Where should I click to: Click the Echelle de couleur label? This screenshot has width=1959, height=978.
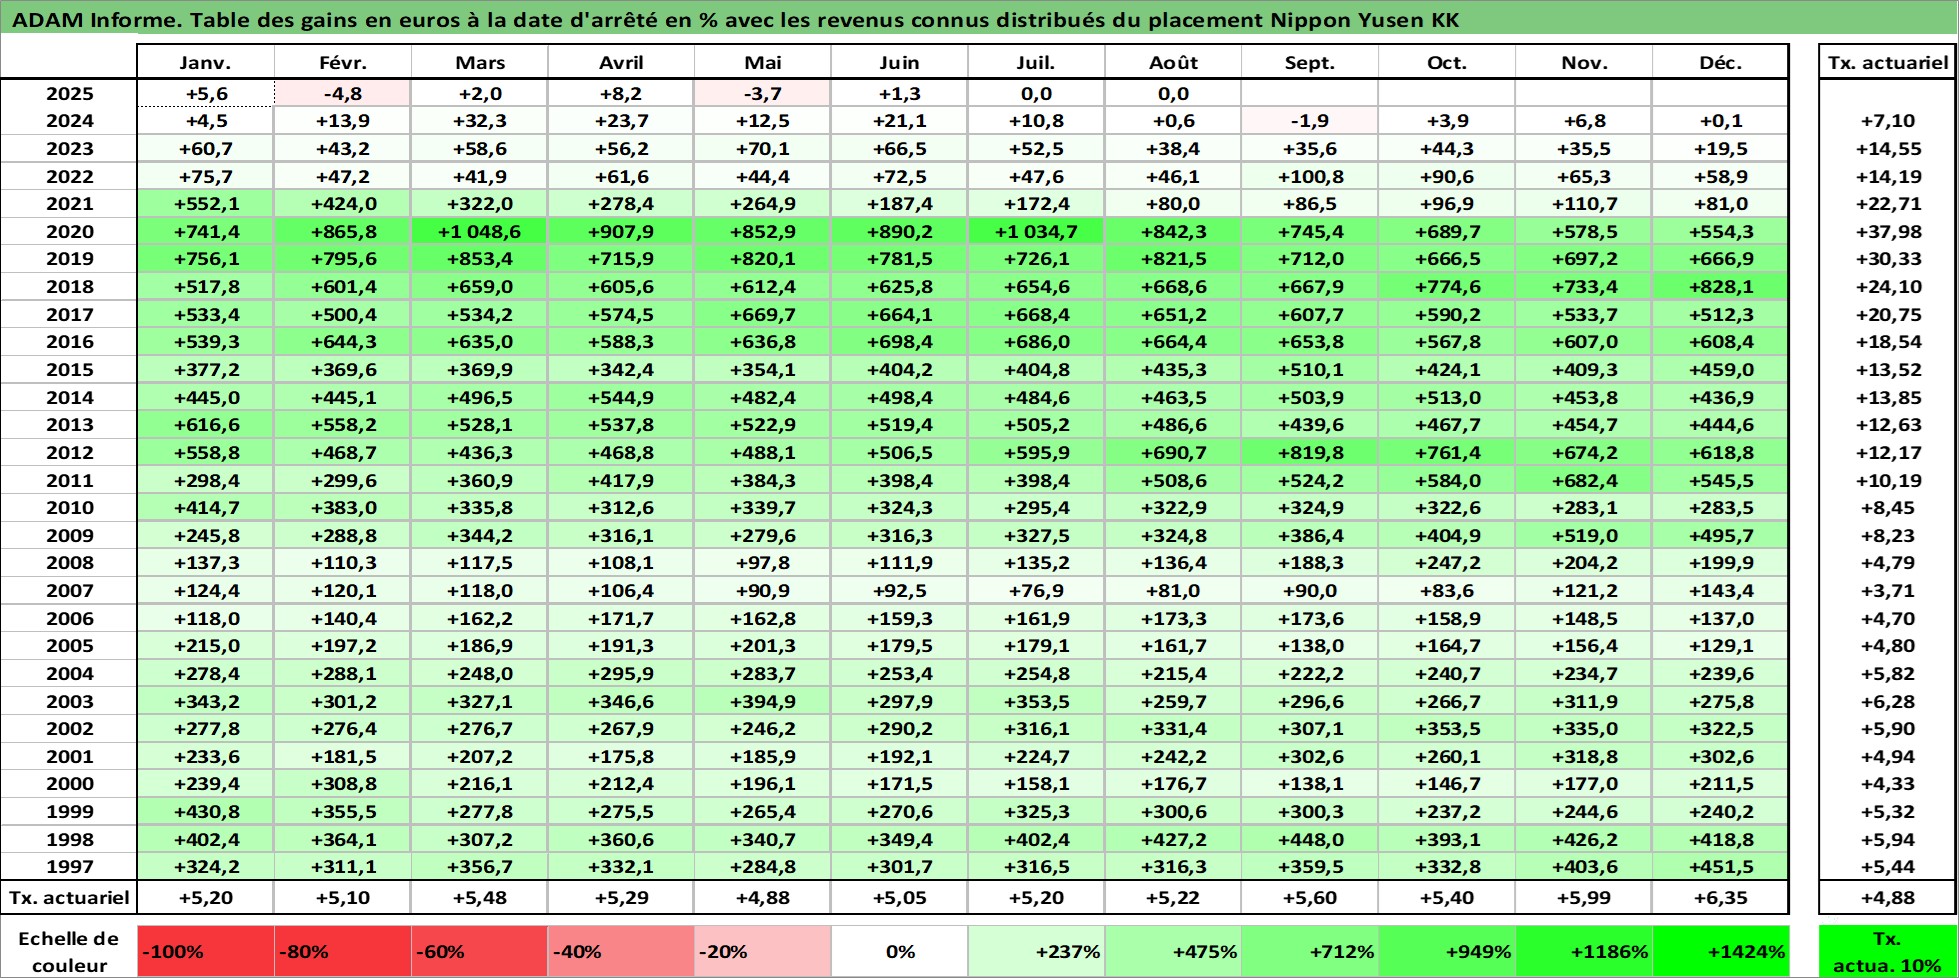click(69, 951)
